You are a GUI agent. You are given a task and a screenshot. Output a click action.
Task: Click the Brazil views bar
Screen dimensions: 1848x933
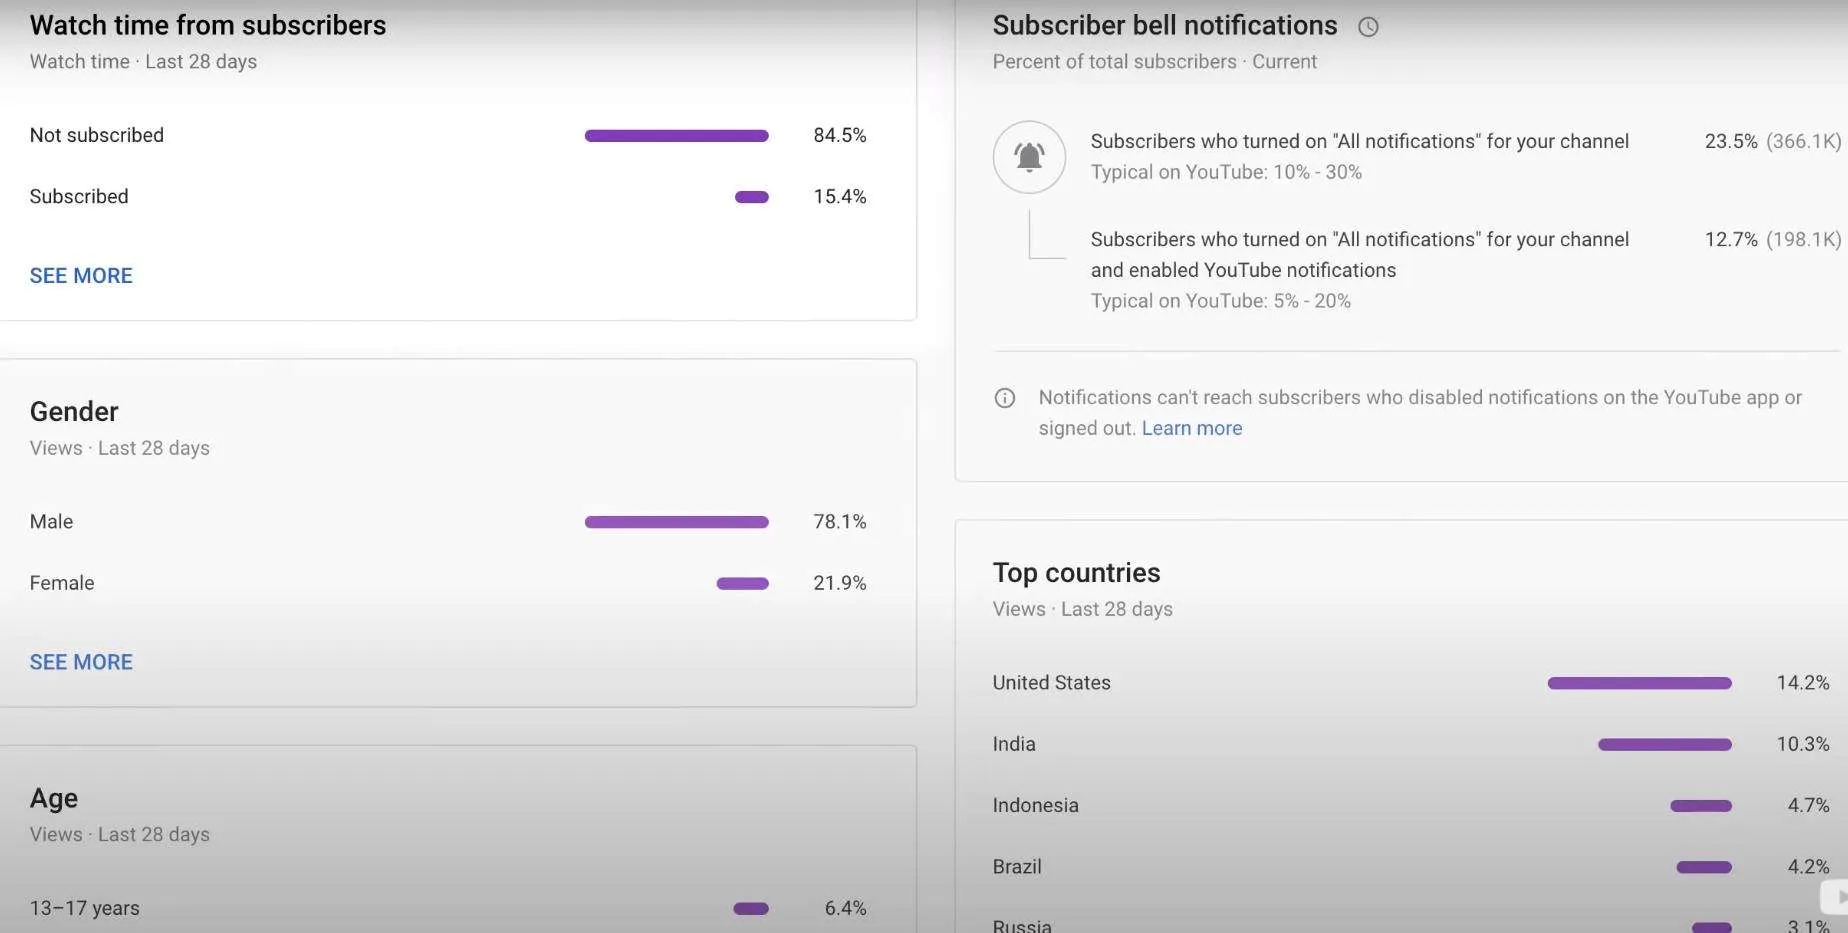(1704, 867)
